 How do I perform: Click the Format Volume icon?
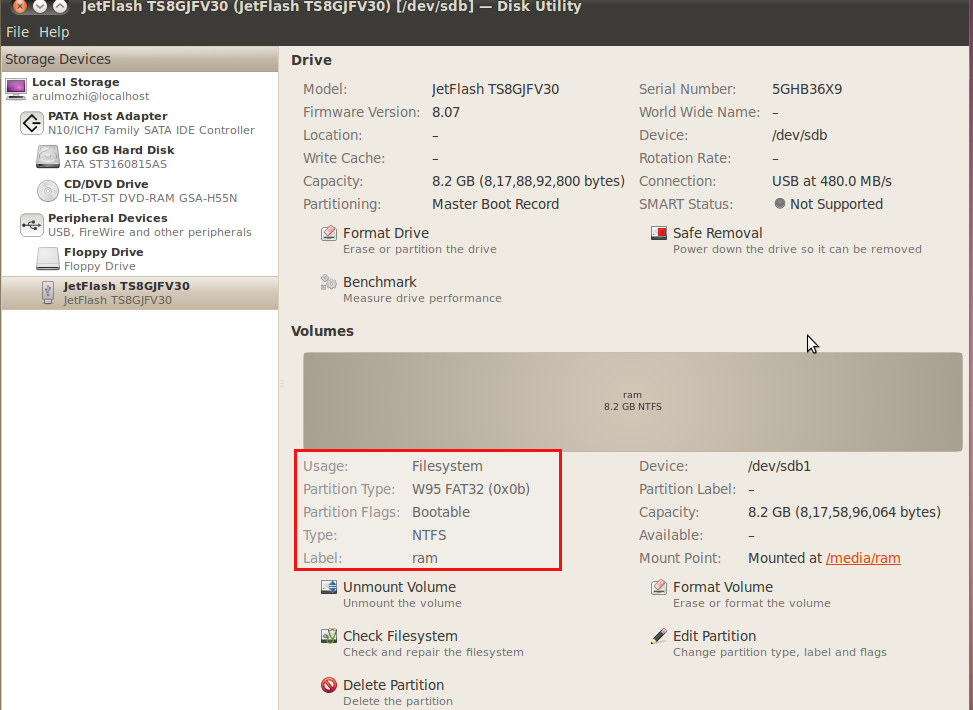658,587
